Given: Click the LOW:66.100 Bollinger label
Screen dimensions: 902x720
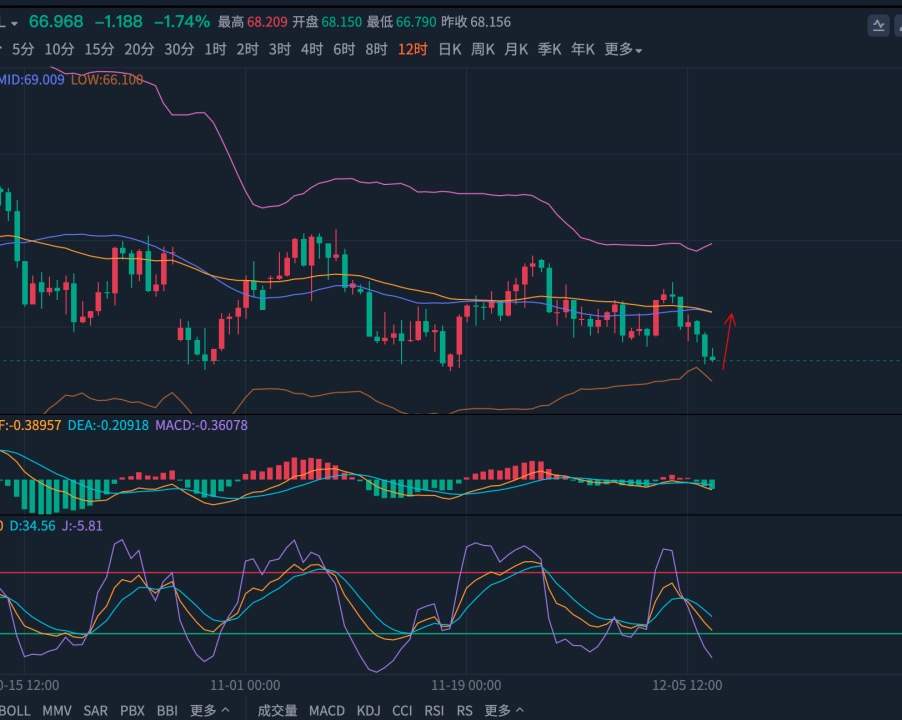Looking at the screenshot, I should (107, 79).
